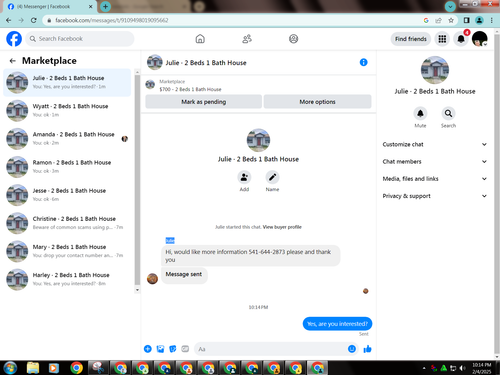
Task: Open Chrome tab search dropdown
Action: coord(450,6)
